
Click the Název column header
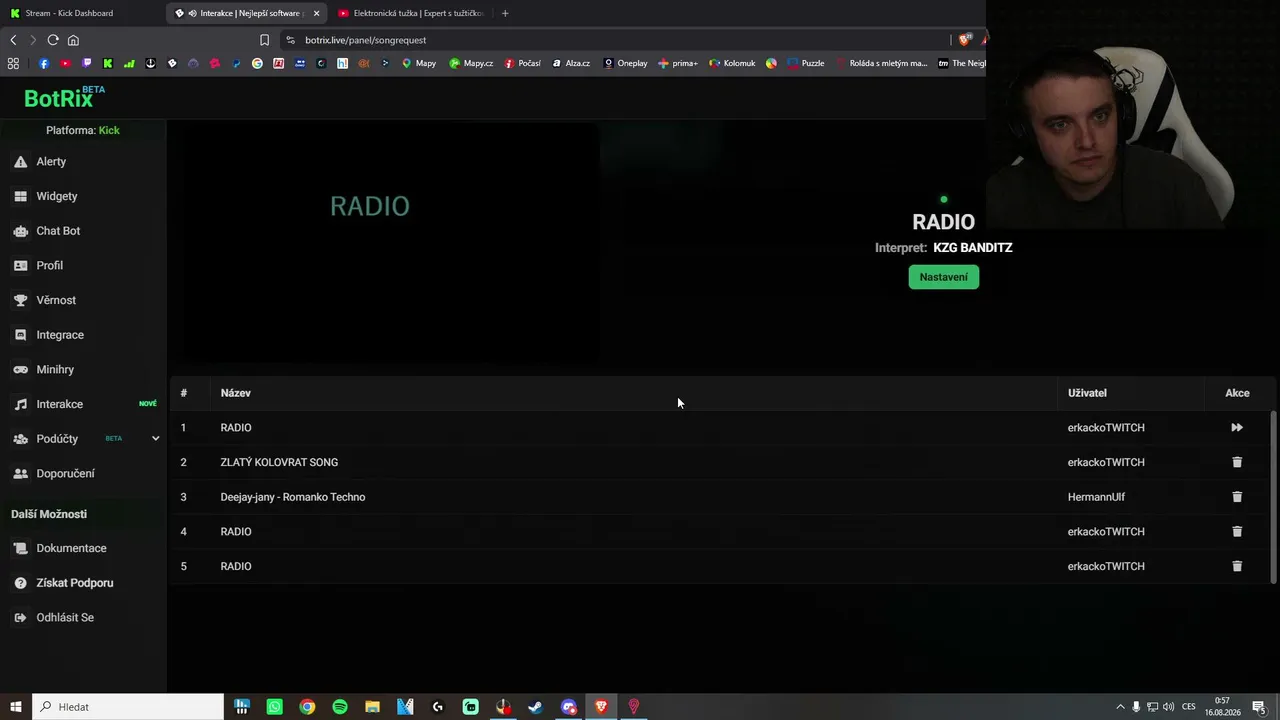(236, 393)
